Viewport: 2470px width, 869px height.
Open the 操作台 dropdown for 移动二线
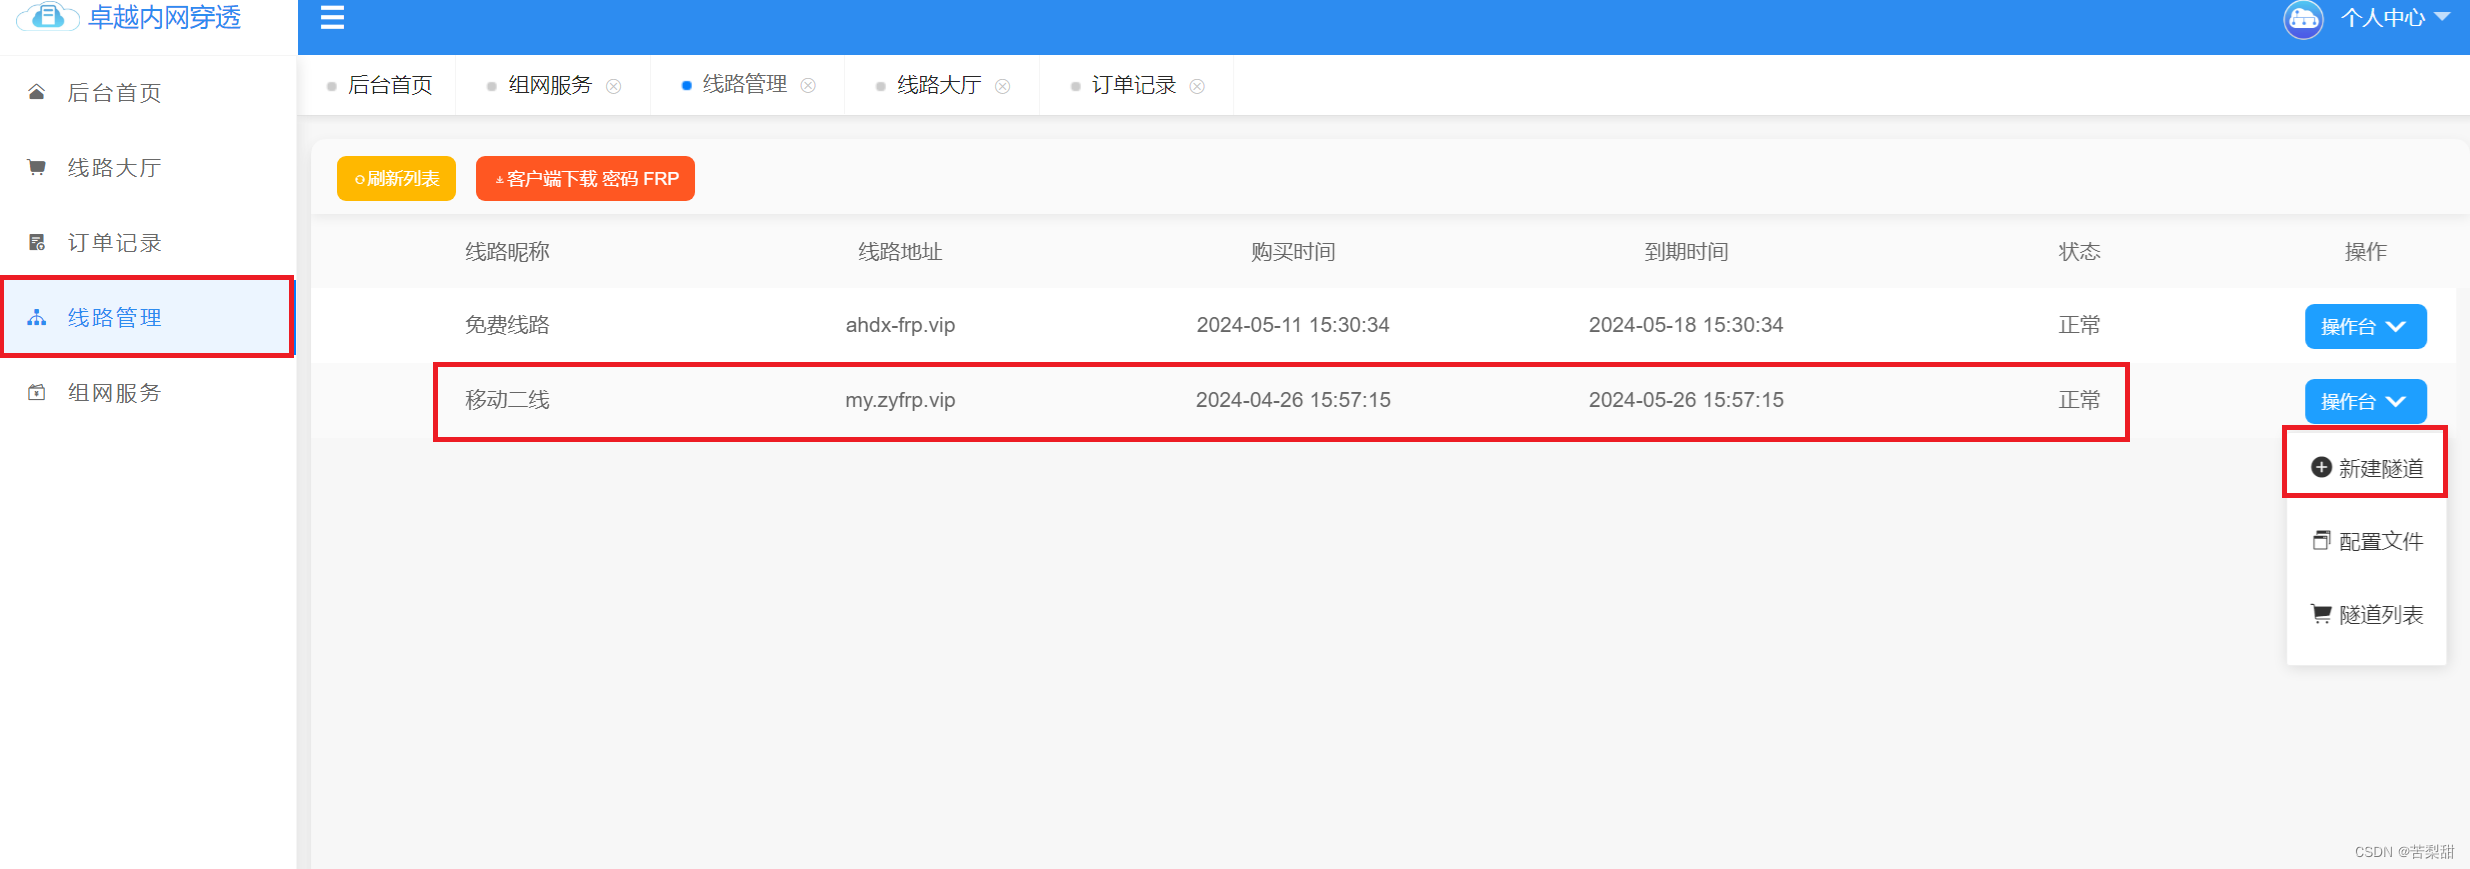[x=2365, y=401]
